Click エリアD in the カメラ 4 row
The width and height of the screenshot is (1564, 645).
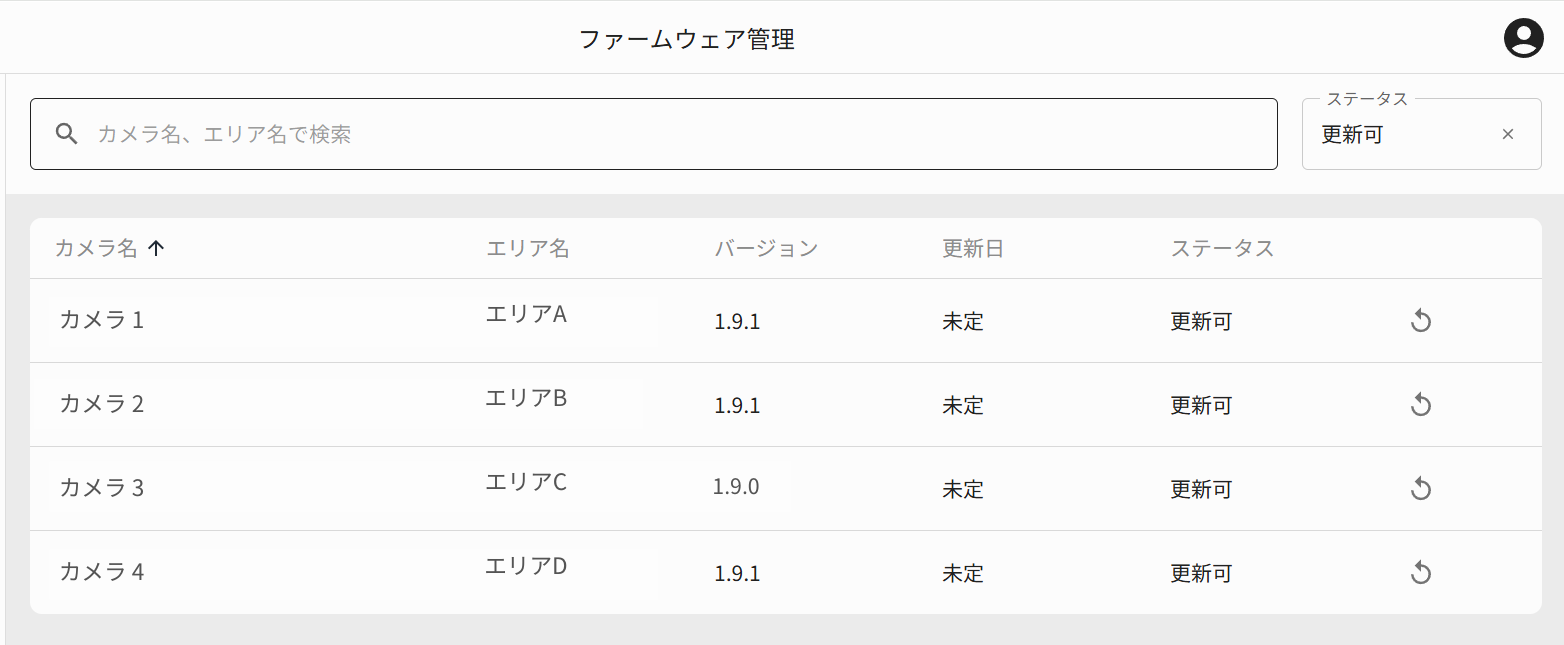(526, 566)
